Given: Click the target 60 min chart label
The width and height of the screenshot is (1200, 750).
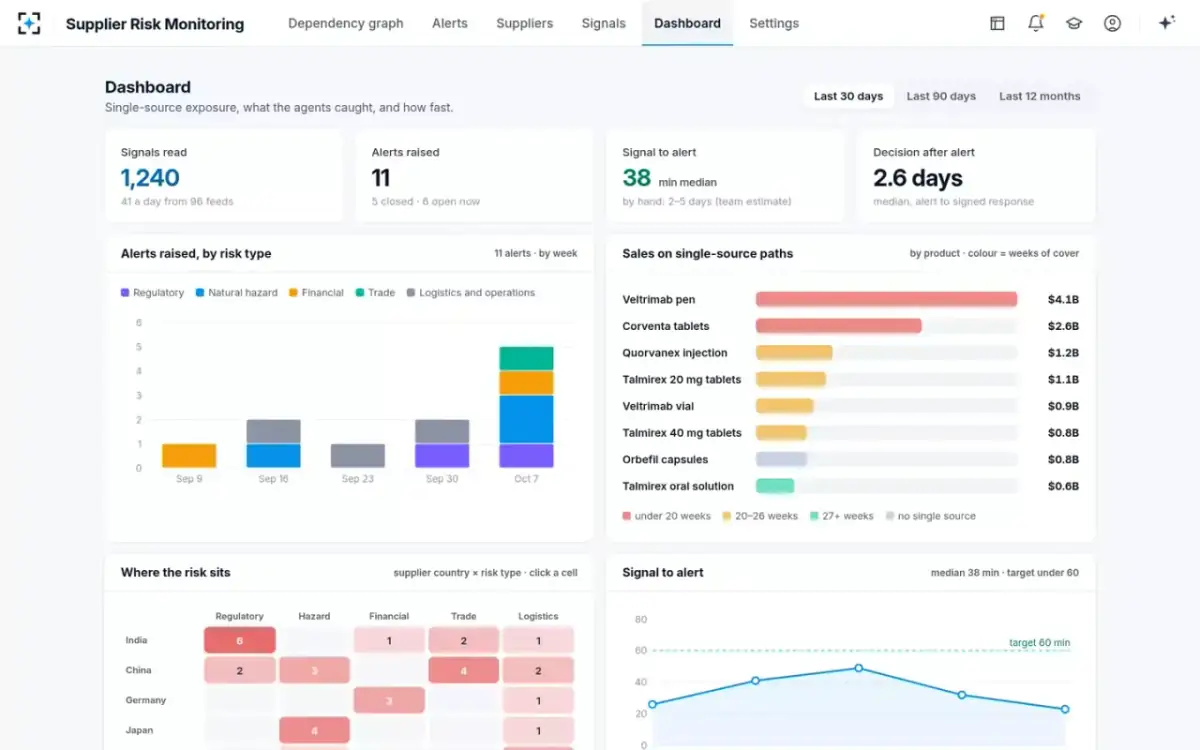Looking at the screenshot, I should click(1039, 642).
